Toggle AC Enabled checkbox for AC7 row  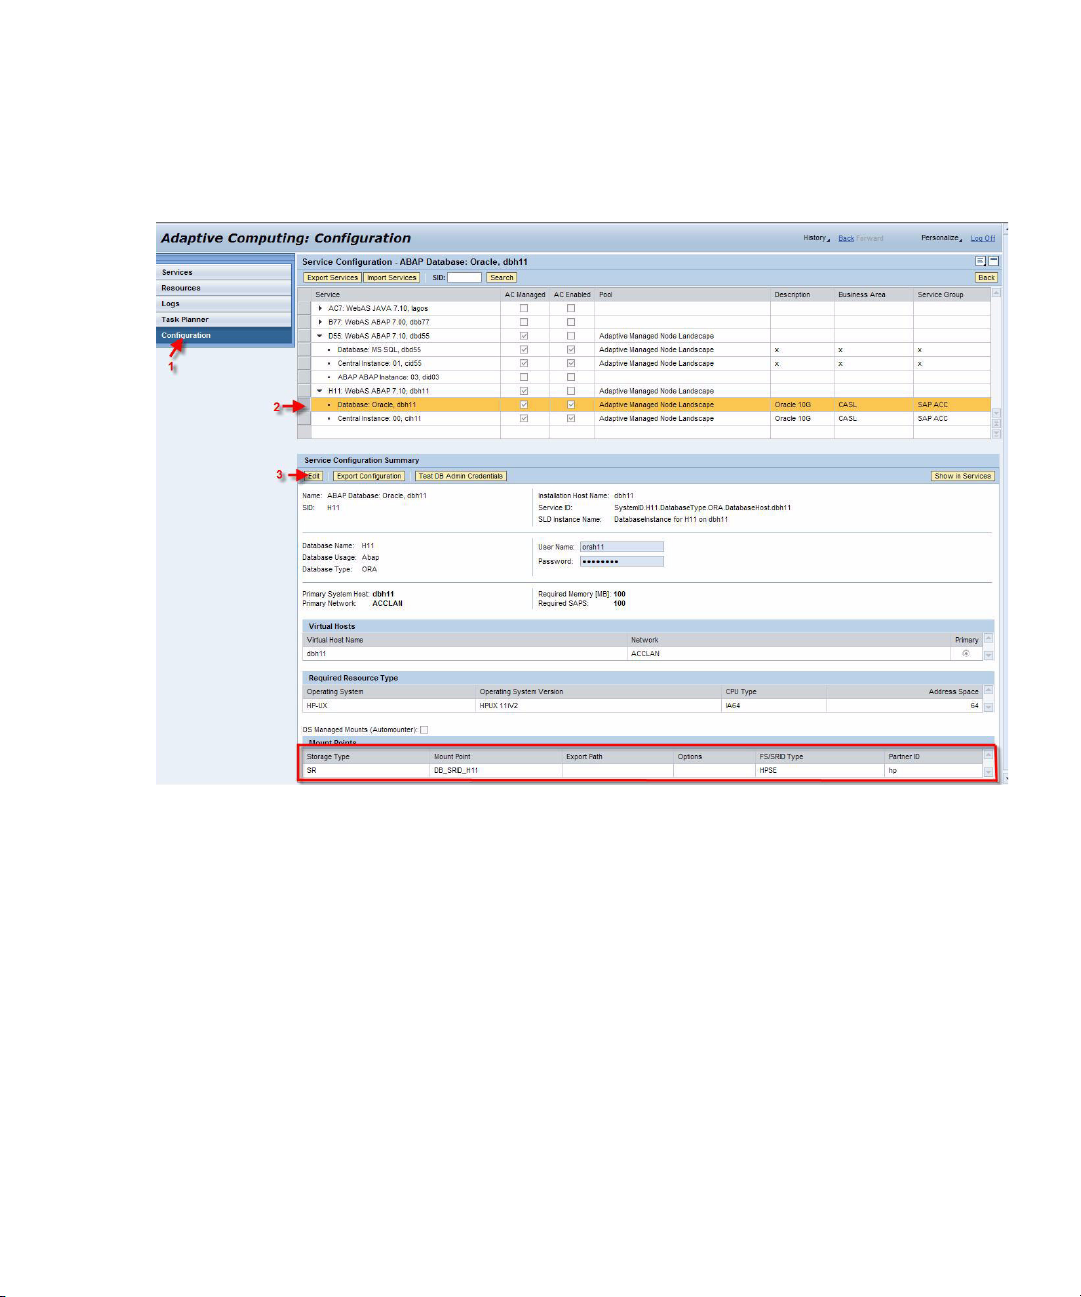(571, 308)
